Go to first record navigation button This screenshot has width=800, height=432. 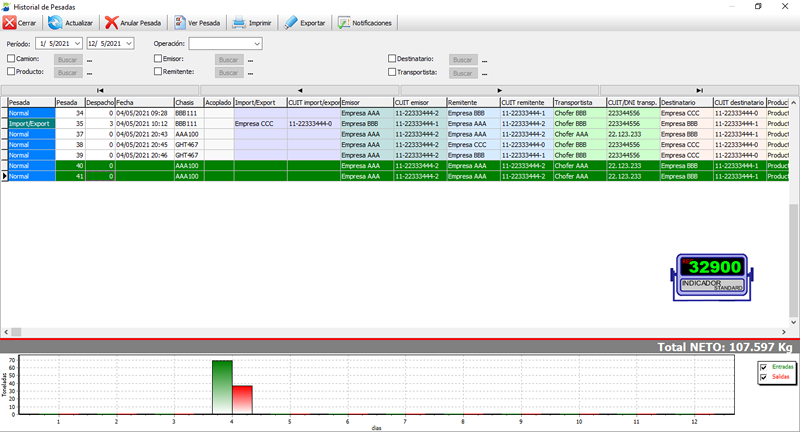point(100,91)
